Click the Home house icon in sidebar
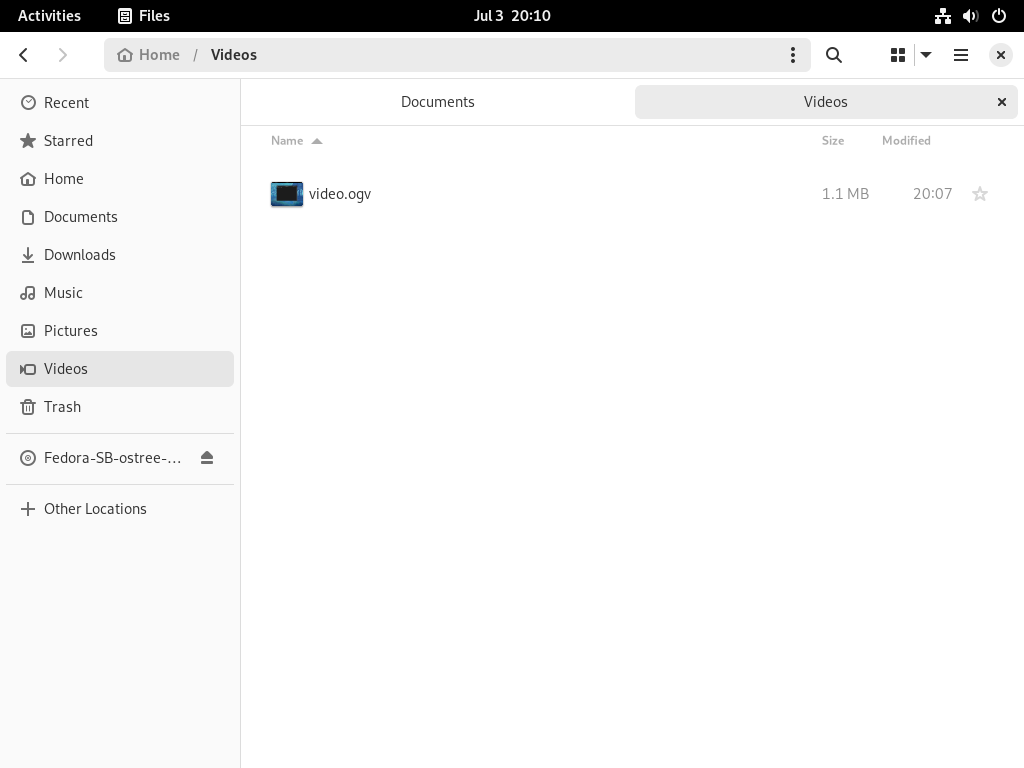The width and height of the screenshot is (1024, 768). tap(28, 178)
